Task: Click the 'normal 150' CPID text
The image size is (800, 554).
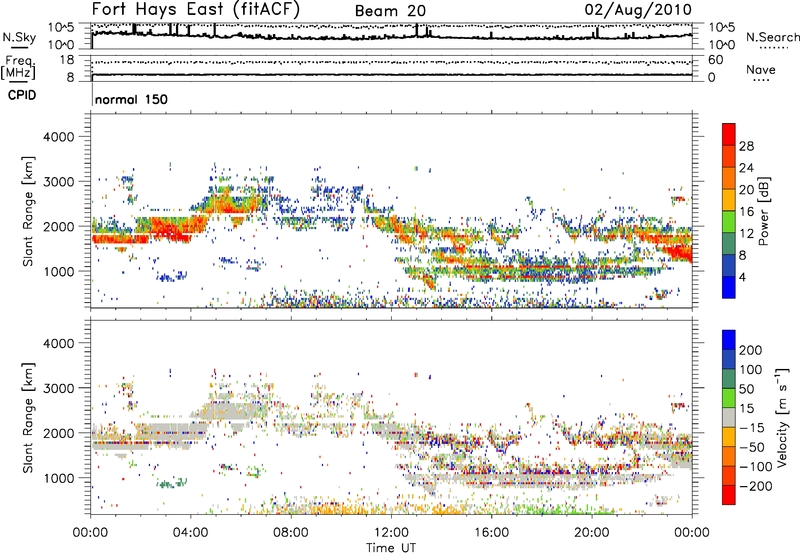Action: click(x=131, y=99)
